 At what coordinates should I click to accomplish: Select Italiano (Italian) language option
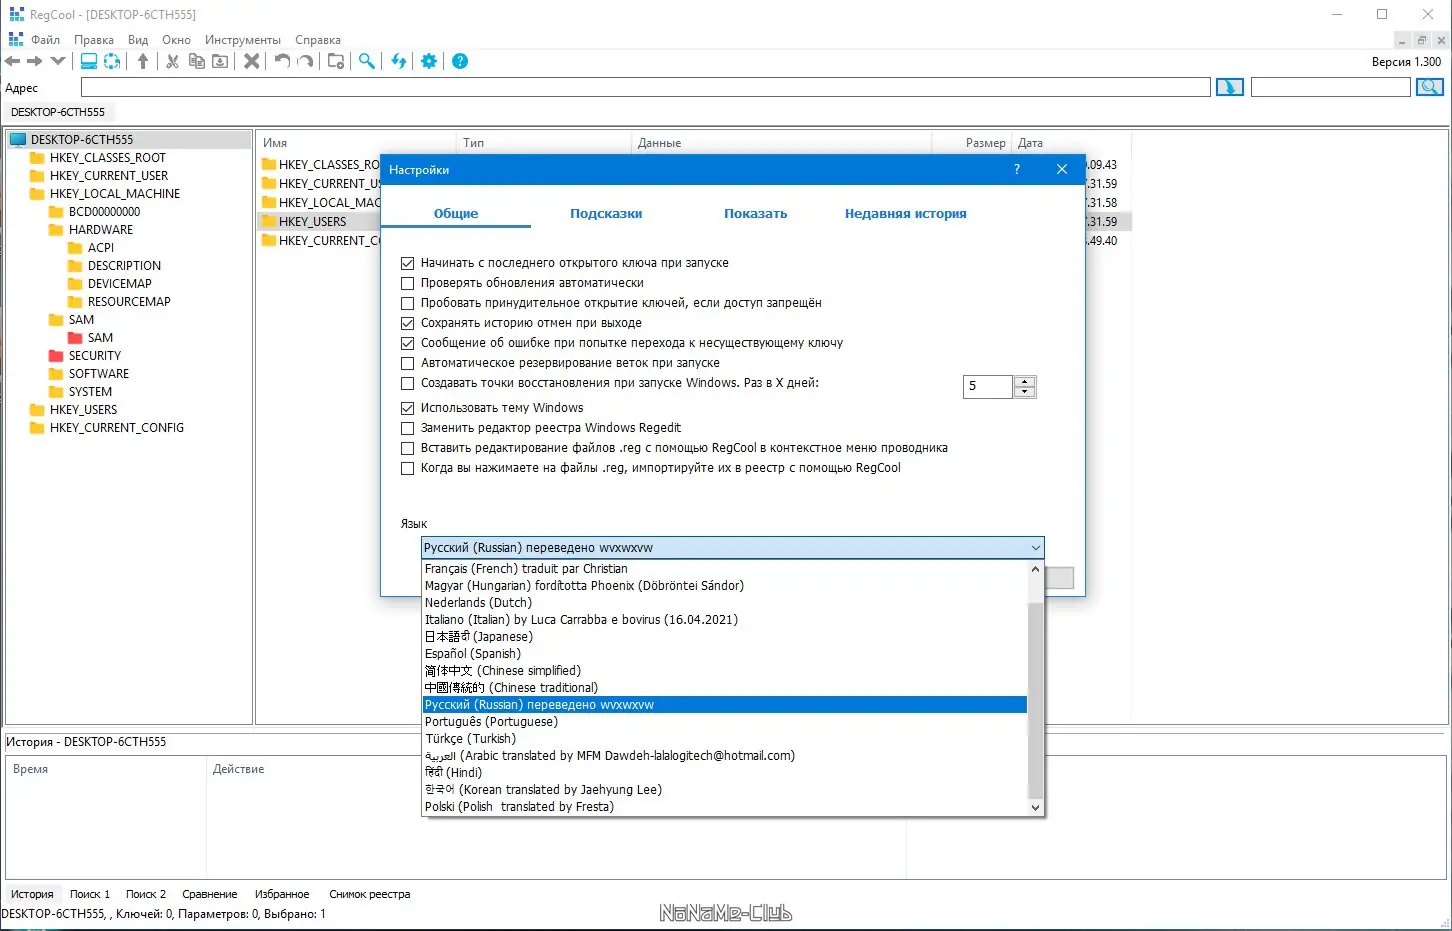[x=725, y=620]
